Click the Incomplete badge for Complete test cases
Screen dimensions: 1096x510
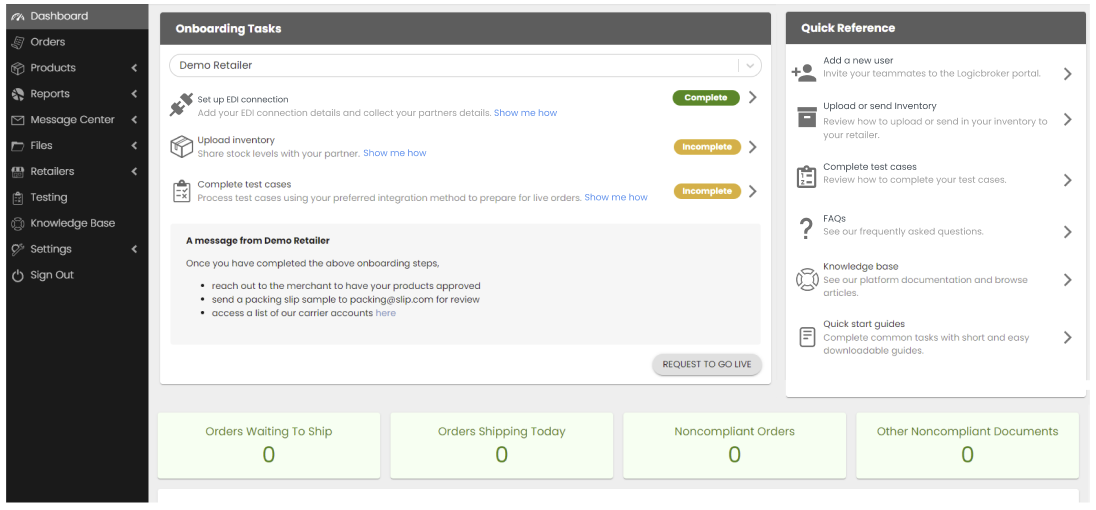coord(707,191)
